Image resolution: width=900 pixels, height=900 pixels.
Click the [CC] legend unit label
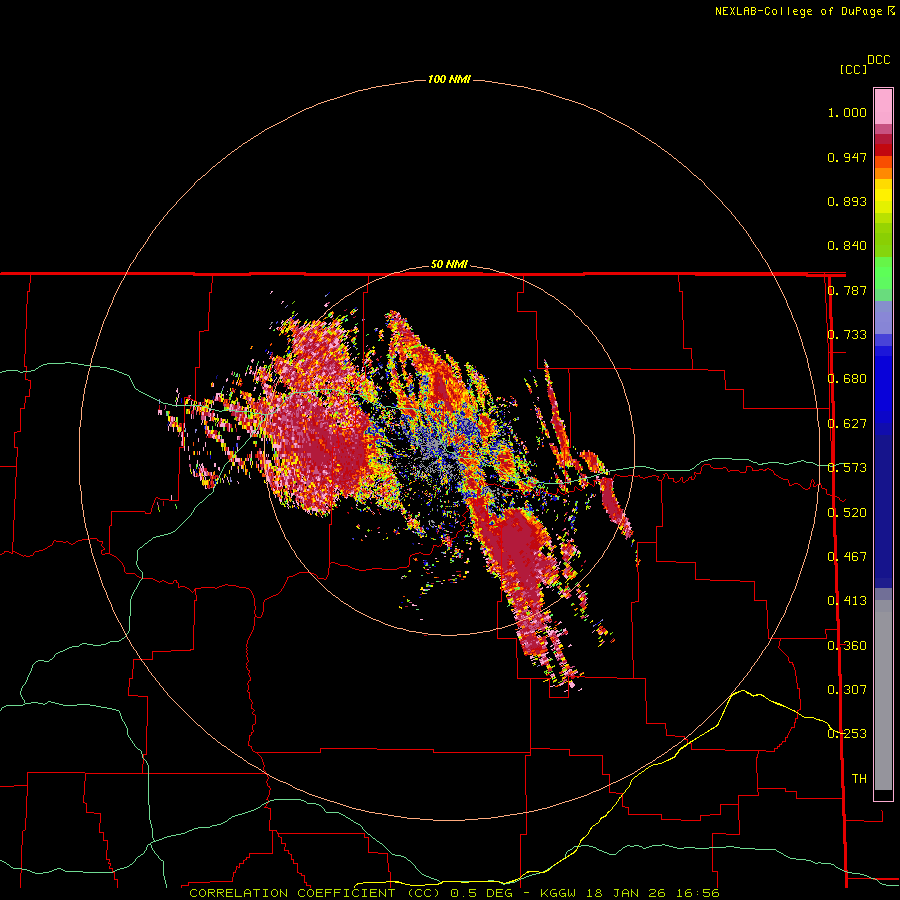853,69
